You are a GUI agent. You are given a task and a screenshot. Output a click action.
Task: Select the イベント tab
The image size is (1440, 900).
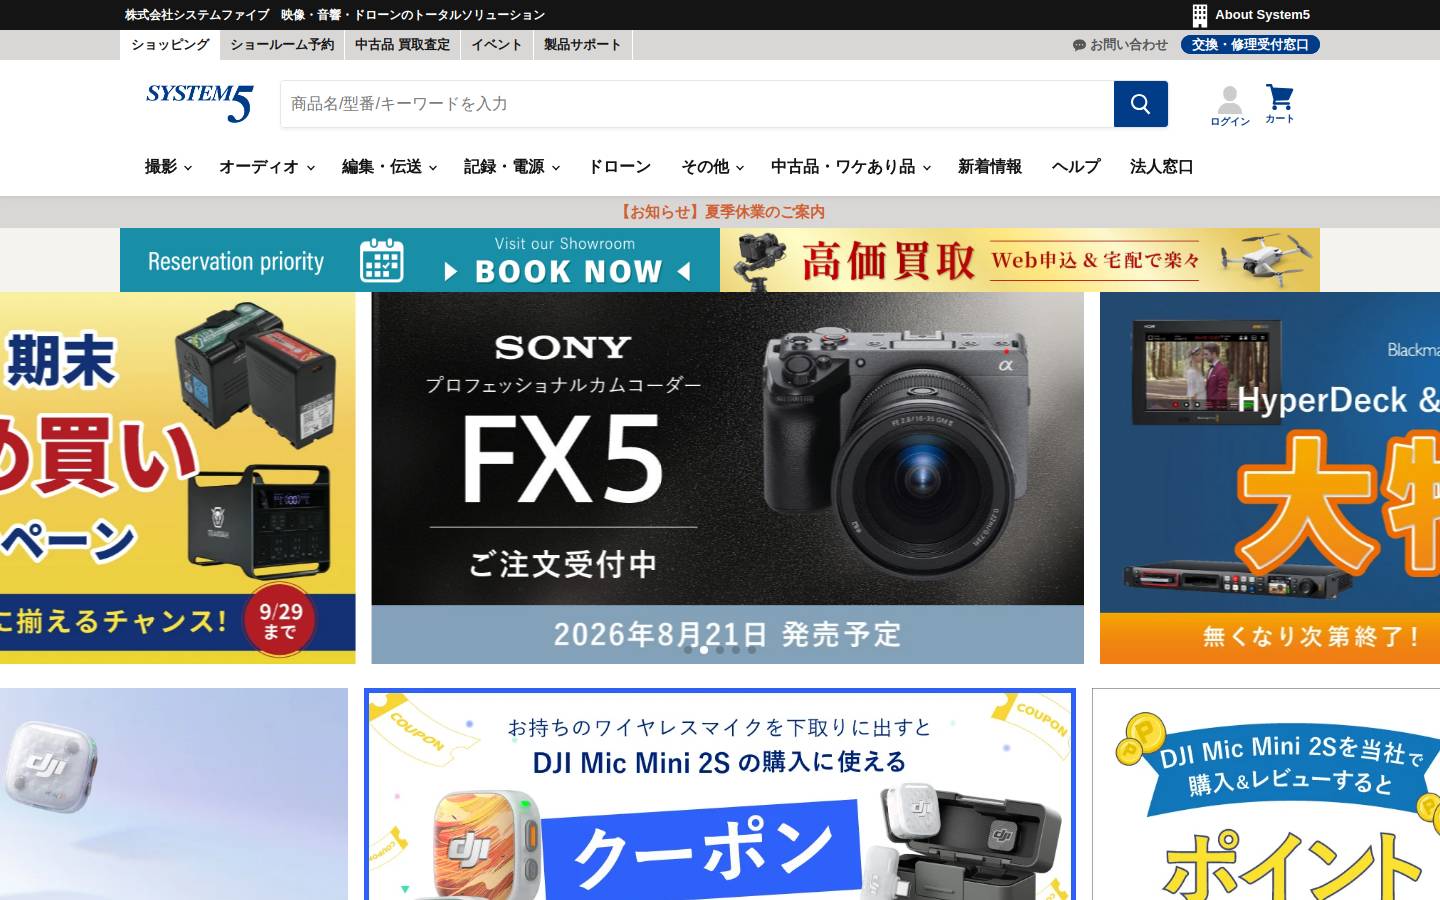[x=497, y=45]
